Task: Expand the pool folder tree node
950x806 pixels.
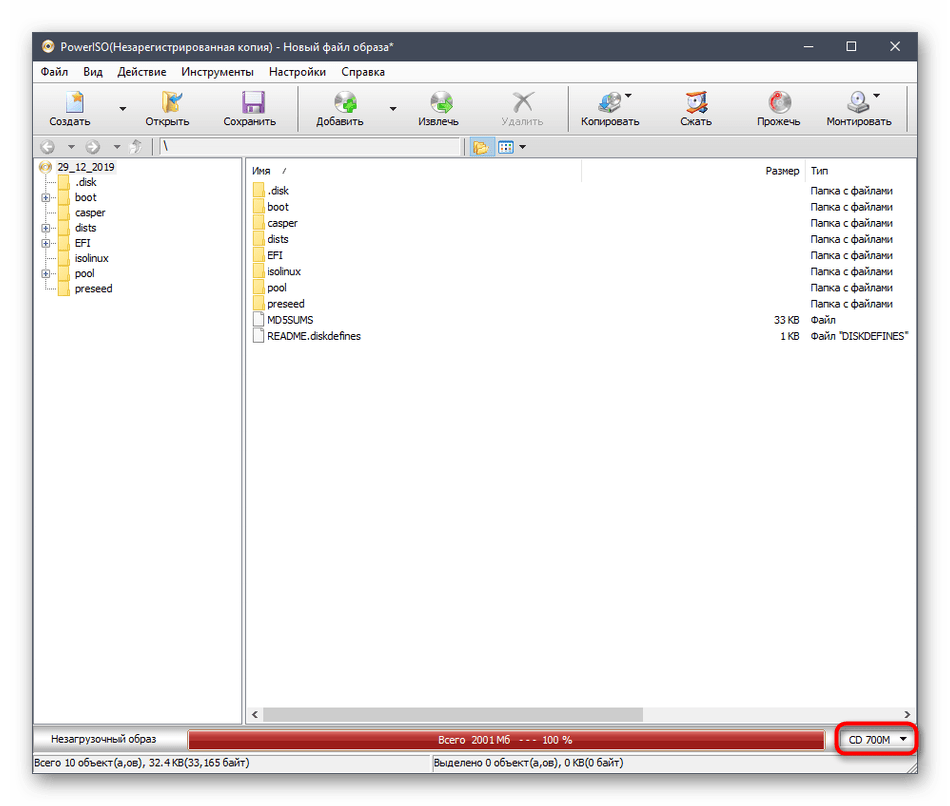Action: [46, 274]
